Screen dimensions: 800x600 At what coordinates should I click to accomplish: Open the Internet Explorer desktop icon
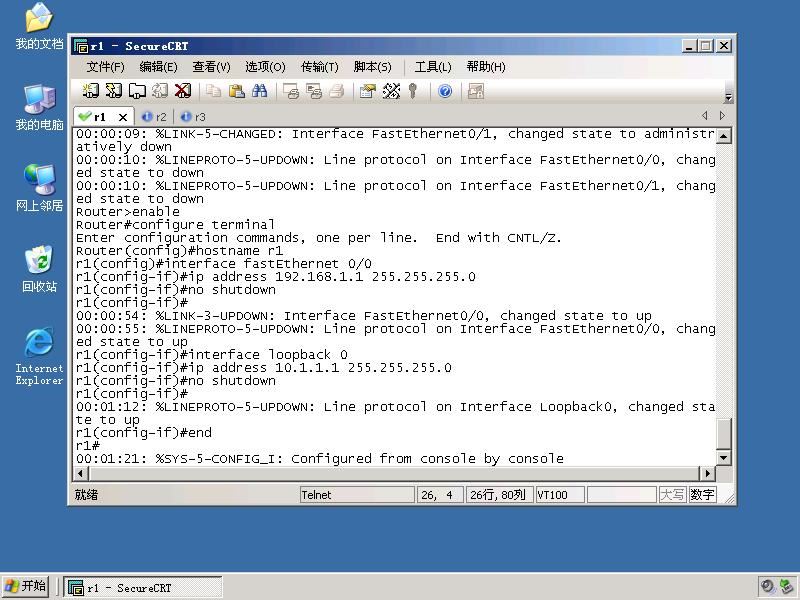coord(39,356)
